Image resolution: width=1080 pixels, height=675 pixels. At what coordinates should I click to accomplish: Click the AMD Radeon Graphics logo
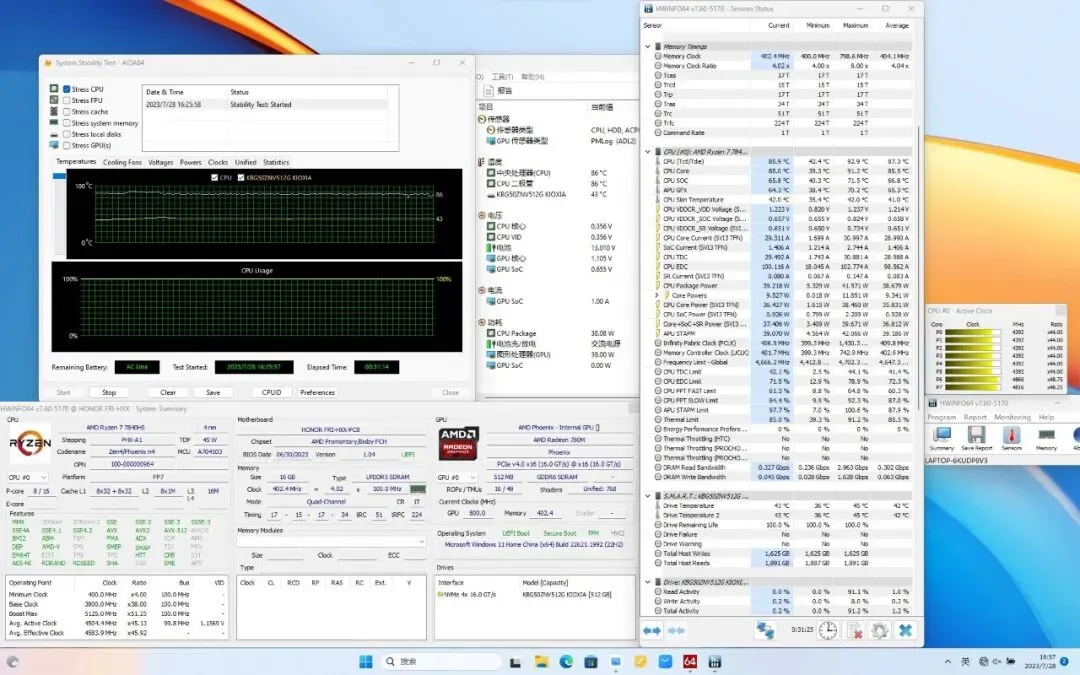[459, 444]
